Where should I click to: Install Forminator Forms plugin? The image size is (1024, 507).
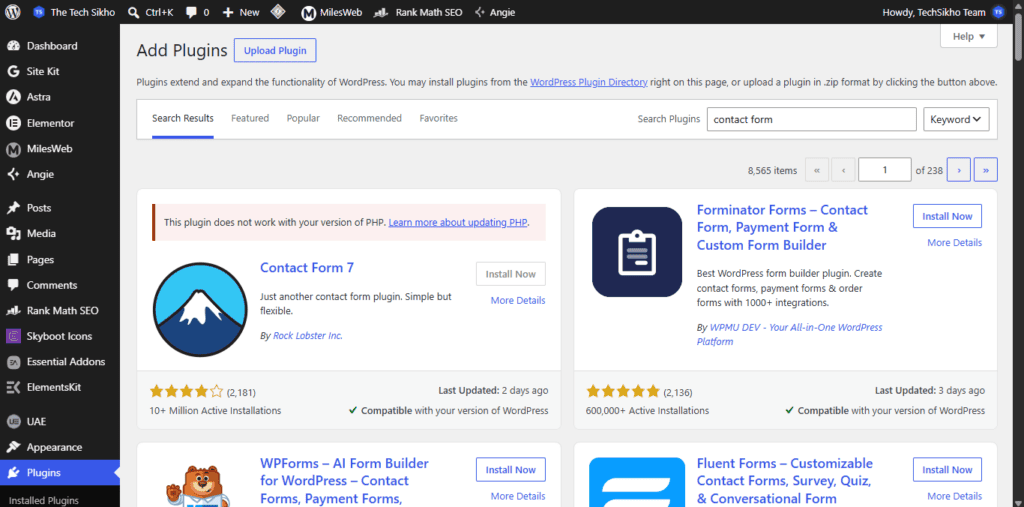[947, 216]
